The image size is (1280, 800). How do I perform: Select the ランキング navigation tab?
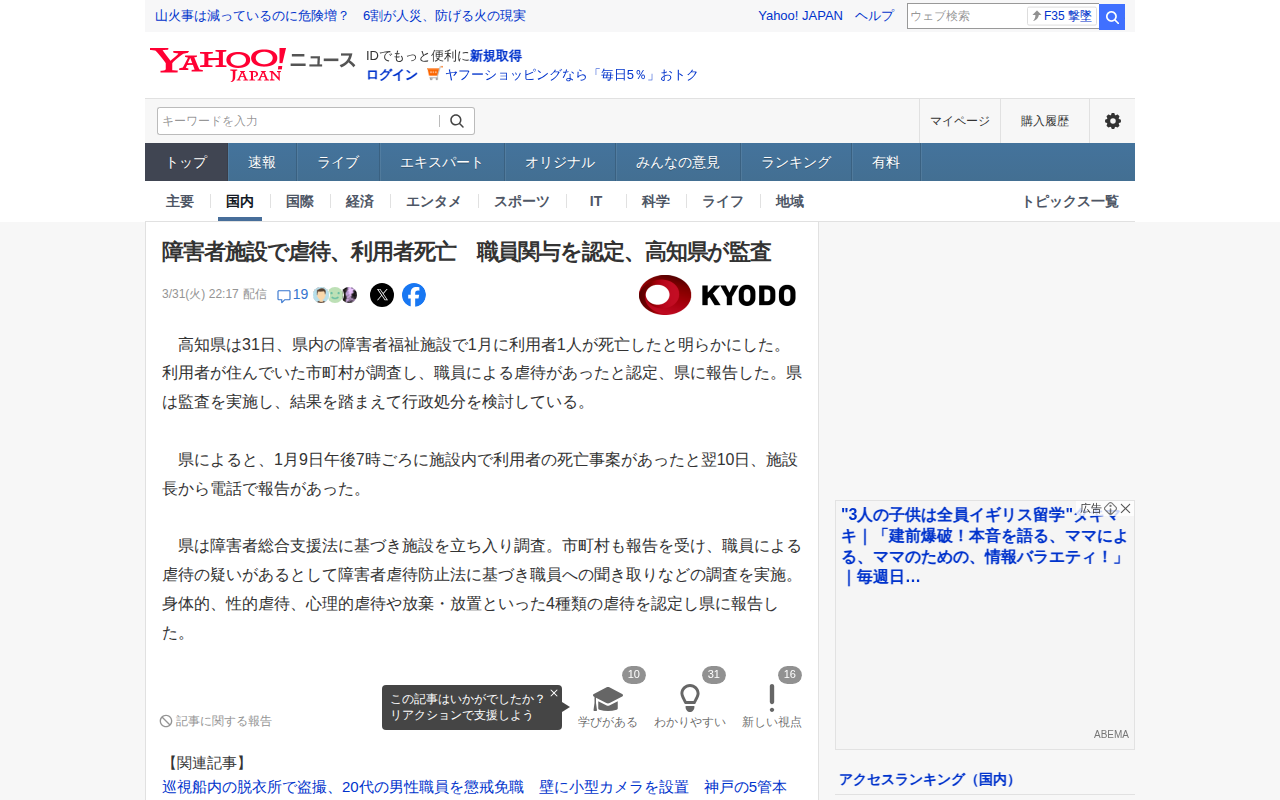[x=796, y=162]
